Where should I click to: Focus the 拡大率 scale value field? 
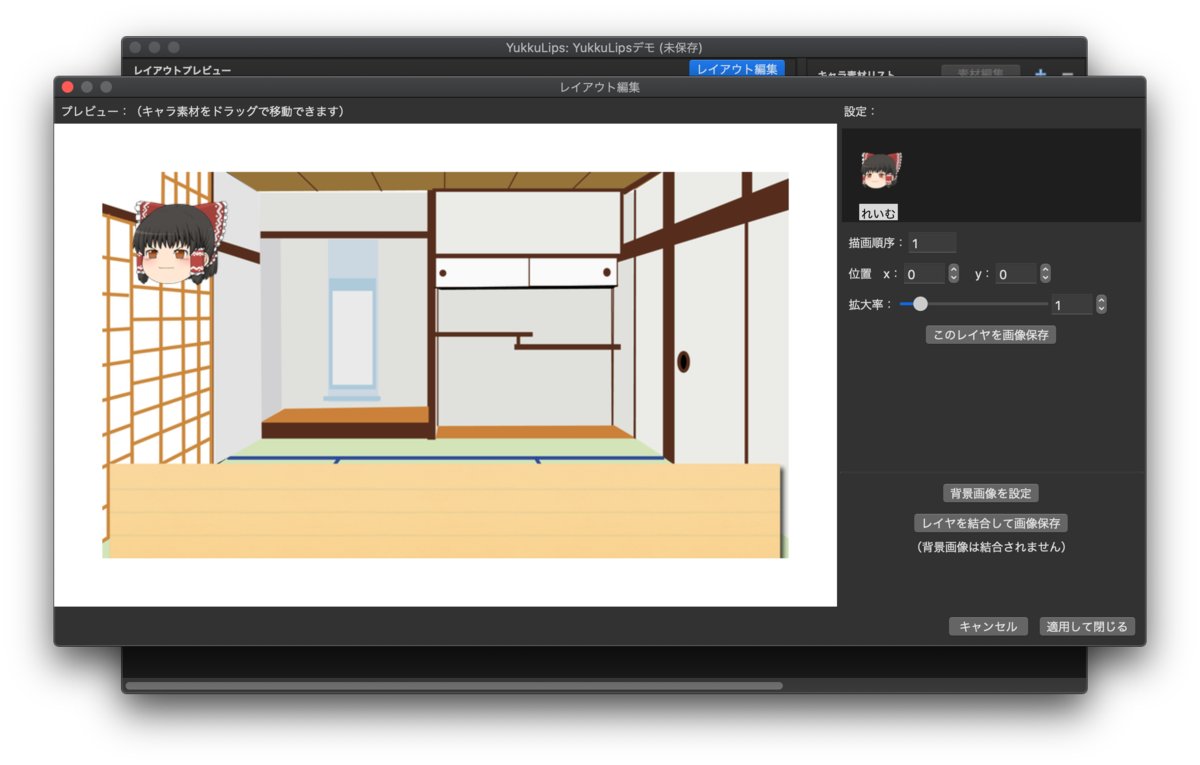(x=1072, y=305)
